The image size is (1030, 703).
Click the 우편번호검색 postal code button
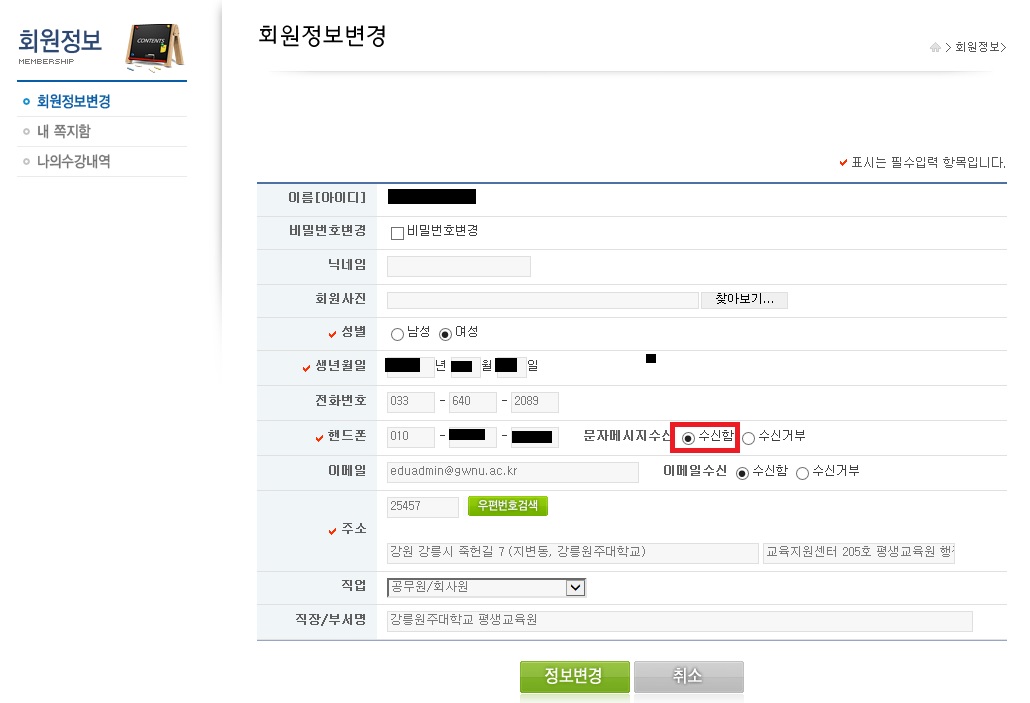508,506
